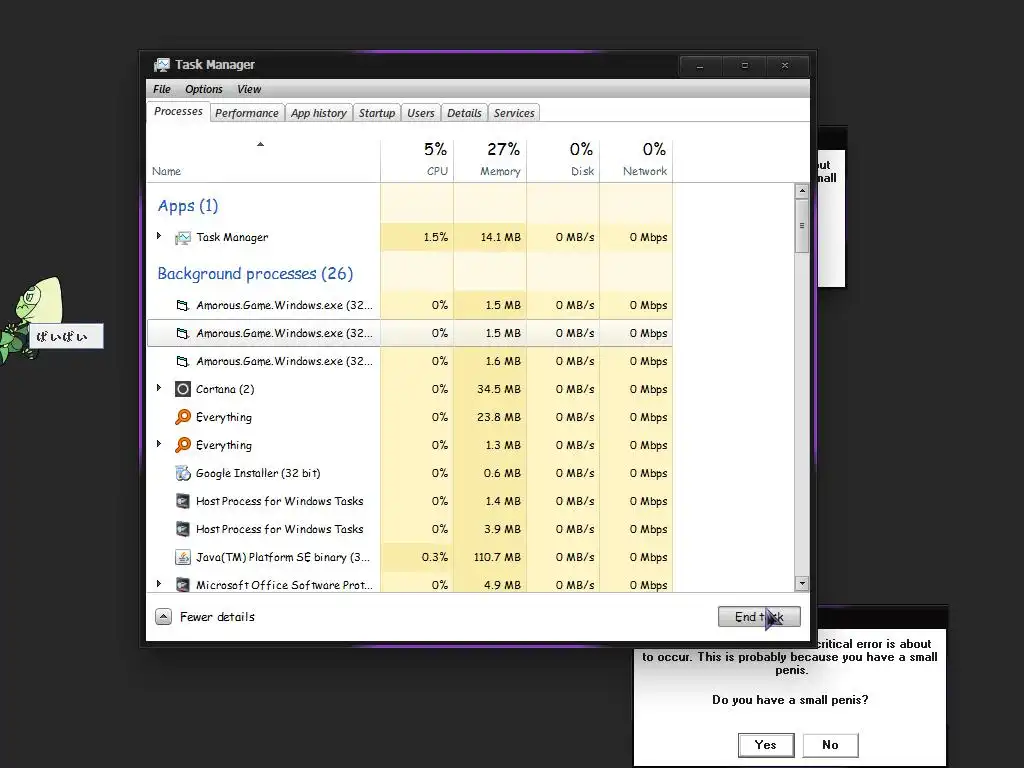
Task: Maximize the Task Manager window
Action: pos(744,66)
